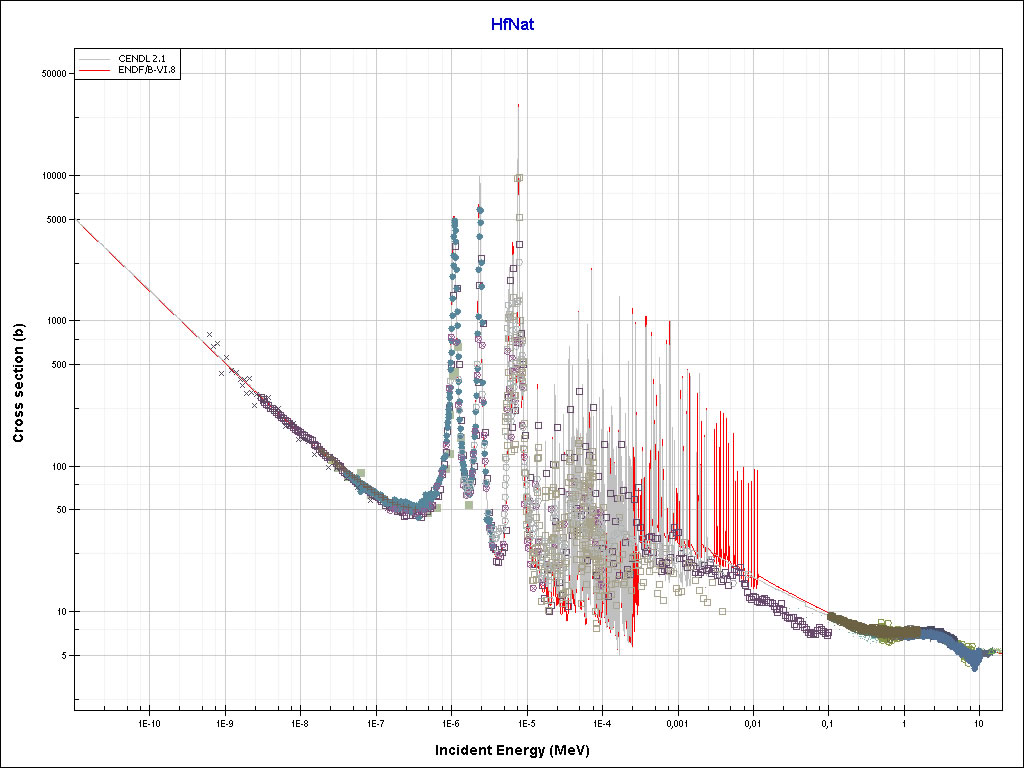Click the 0,1 x-axis tick label
The height and width of the screenshot is (768, 1024).
point(828,722)
